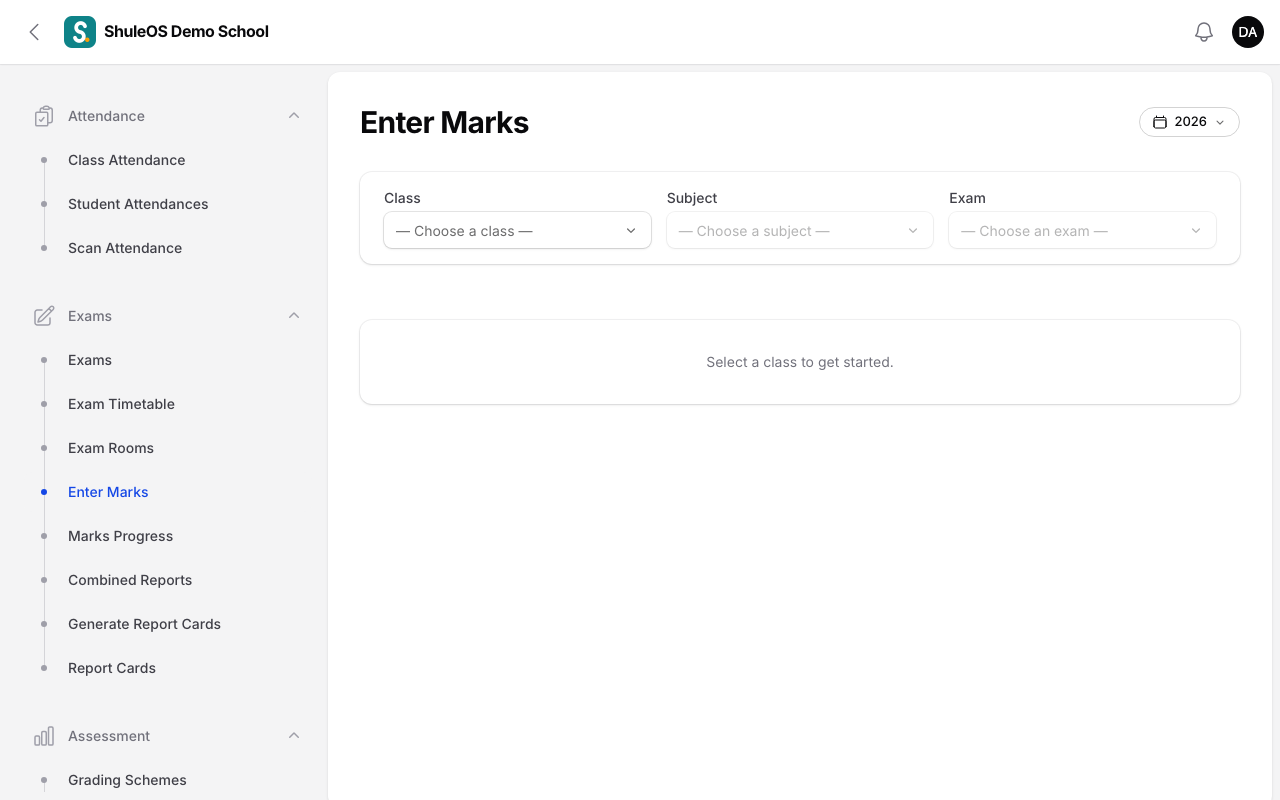Open the Choose a subject dropdown

(x=800, y=231)
